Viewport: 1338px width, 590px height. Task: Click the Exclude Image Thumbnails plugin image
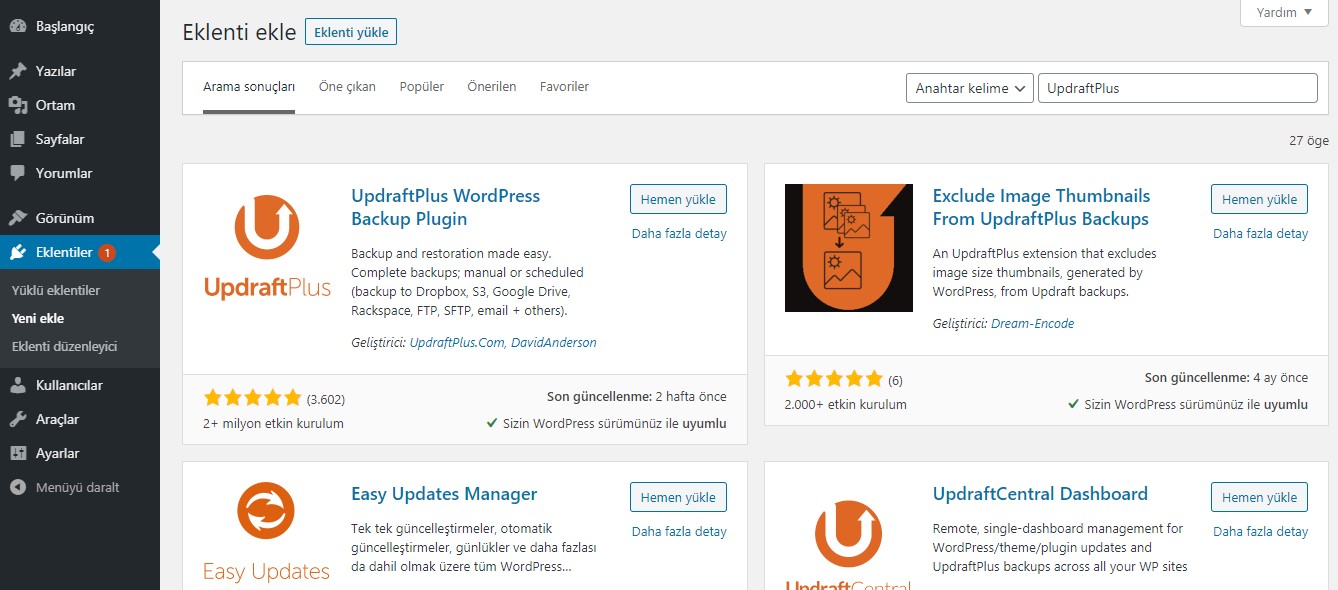(x=849, y=248)
